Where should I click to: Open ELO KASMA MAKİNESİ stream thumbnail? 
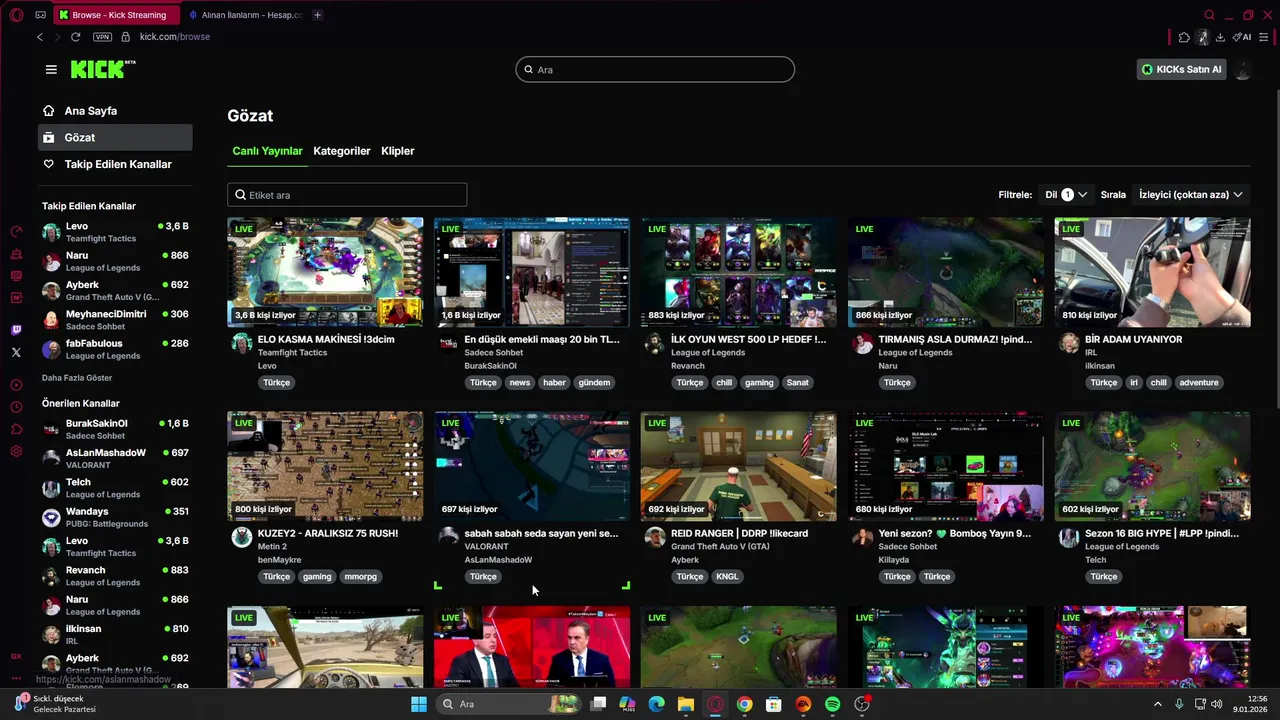pyautogui.click(x=325, y=272)
